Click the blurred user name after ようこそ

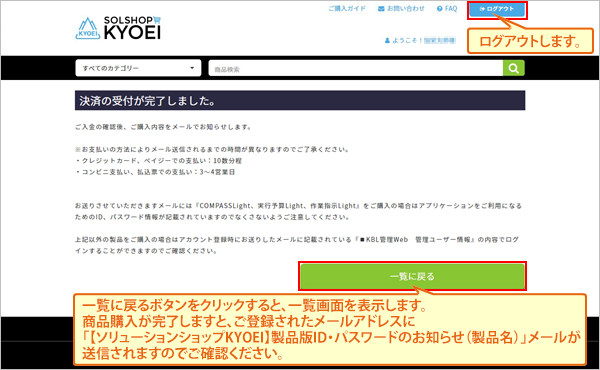pos(440,40)
